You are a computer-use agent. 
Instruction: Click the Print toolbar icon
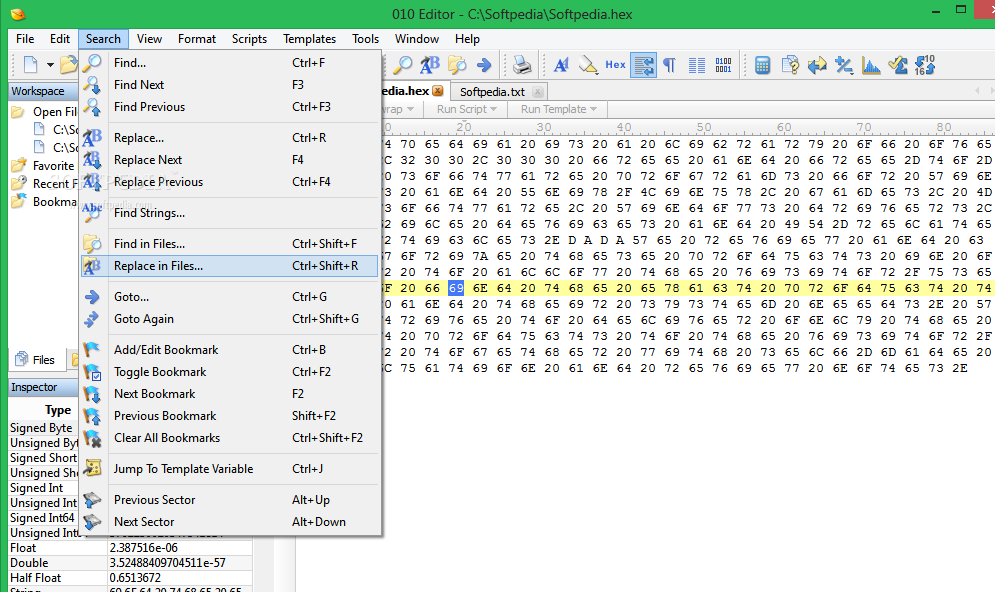[x=522, y=65]
